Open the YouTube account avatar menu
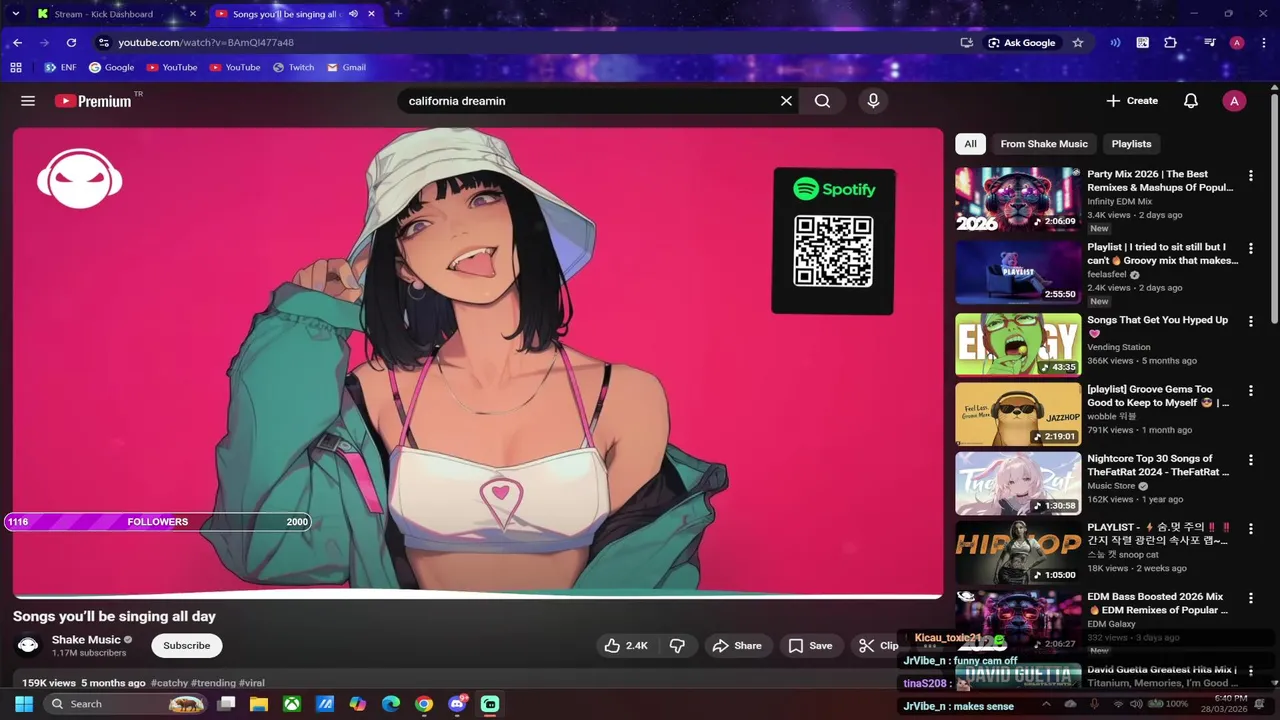This screenshot has height=720, width=1280. coord(1234,101)
